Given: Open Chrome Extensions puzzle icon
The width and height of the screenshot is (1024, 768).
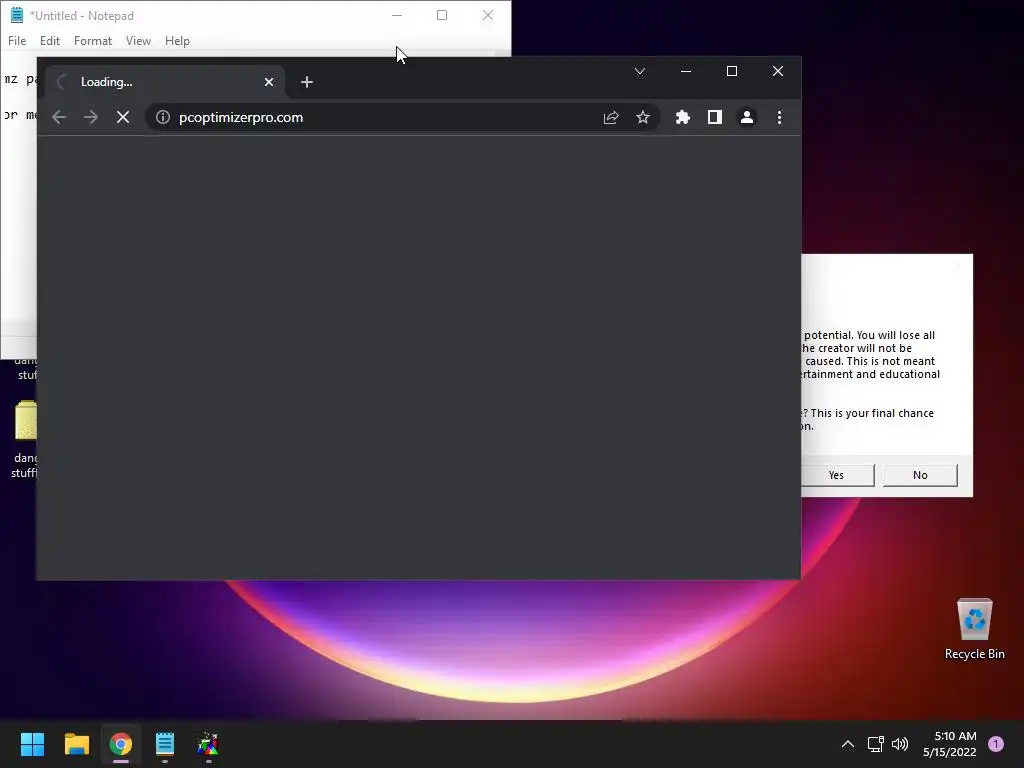Looking at the screenshot, I should coord(682,118).
